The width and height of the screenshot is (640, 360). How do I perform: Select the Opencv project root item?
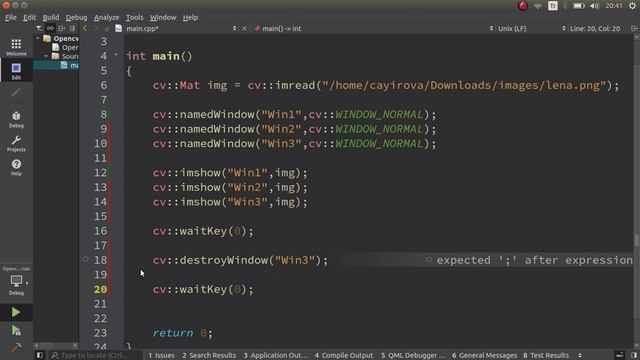66,38
